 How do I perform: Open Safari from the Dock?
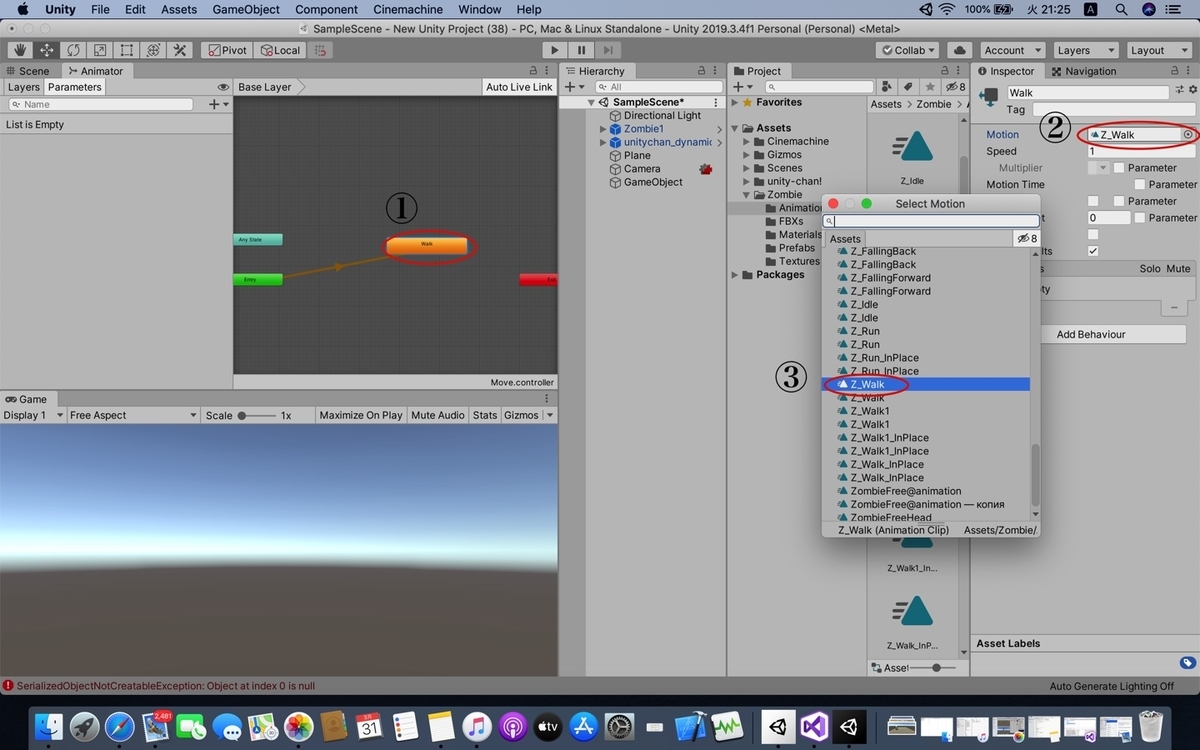pyautogui.click(x=119, y=726)
